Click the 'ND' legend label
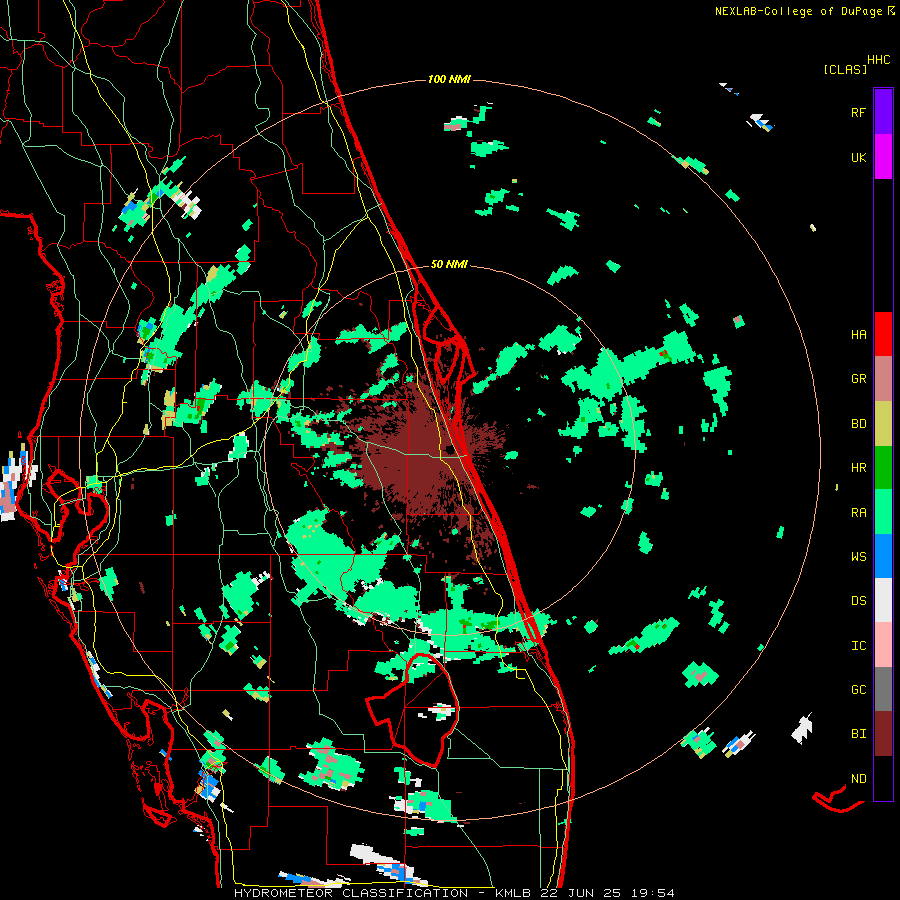 pyautogui.click(x=858, y=779)
